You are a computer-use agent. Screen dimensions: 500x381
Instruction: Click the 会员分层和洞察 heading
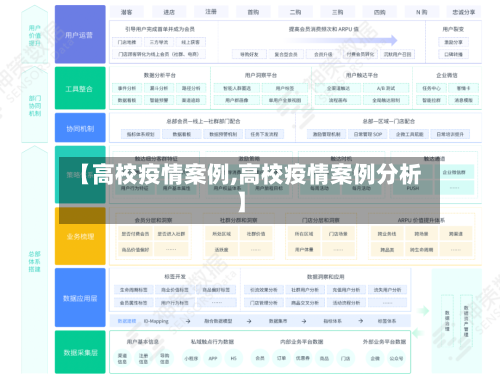(x=153, y=220)
